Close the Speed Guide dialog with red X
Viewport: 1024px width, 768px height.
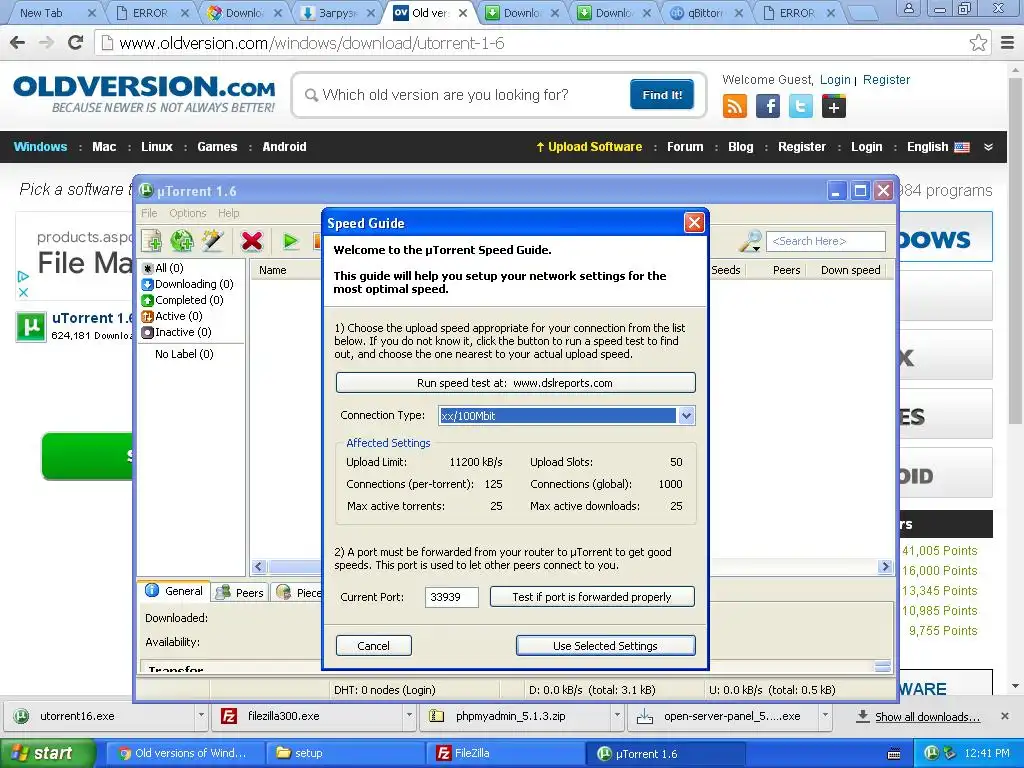coord(694,223)
